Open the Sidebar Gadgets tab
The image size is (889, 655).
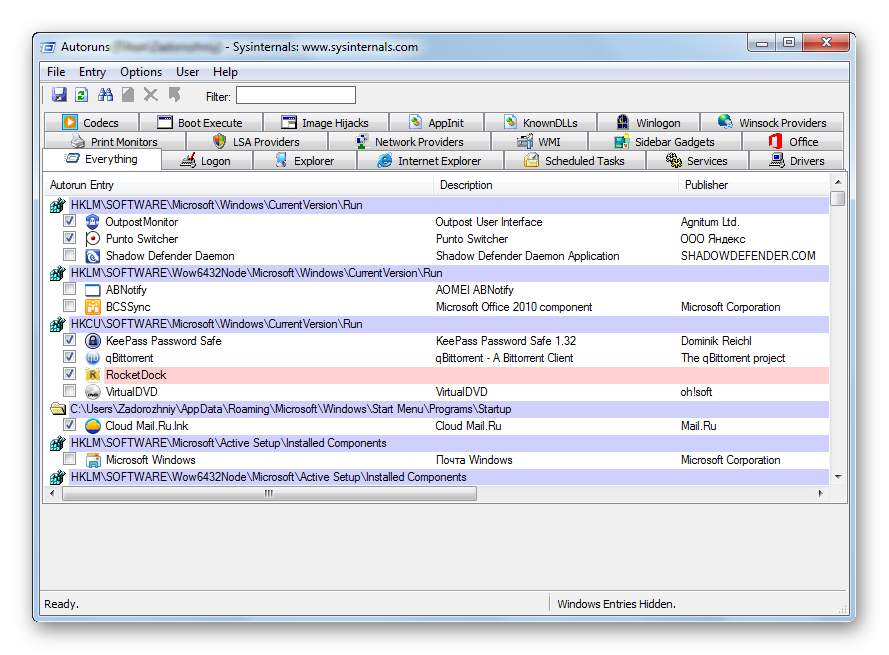pyautogui.click(x=665, y=142)
